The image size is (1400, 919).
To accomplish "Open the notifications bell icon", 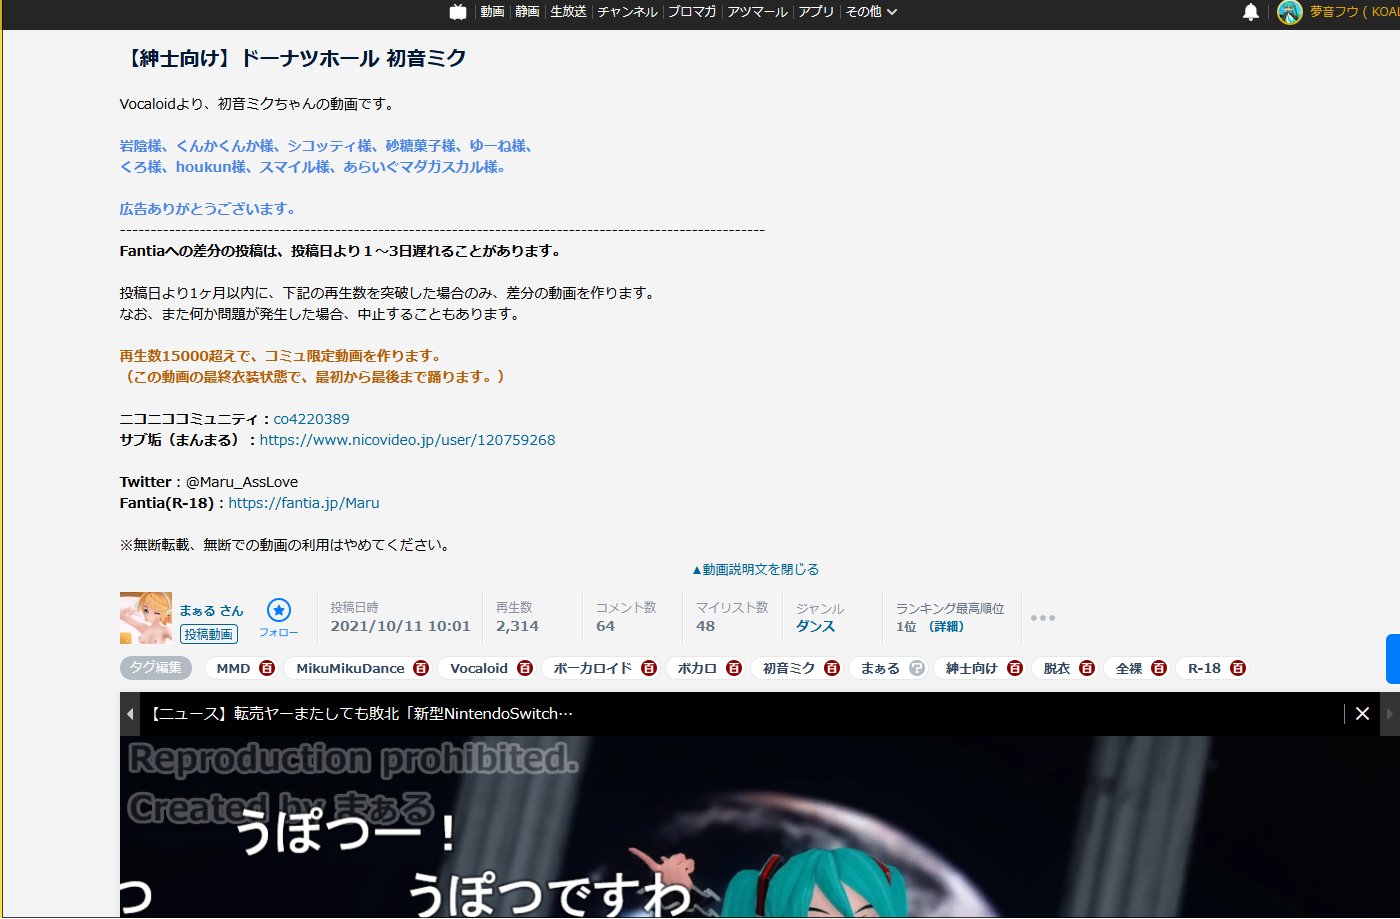I will pos(1250,12).
